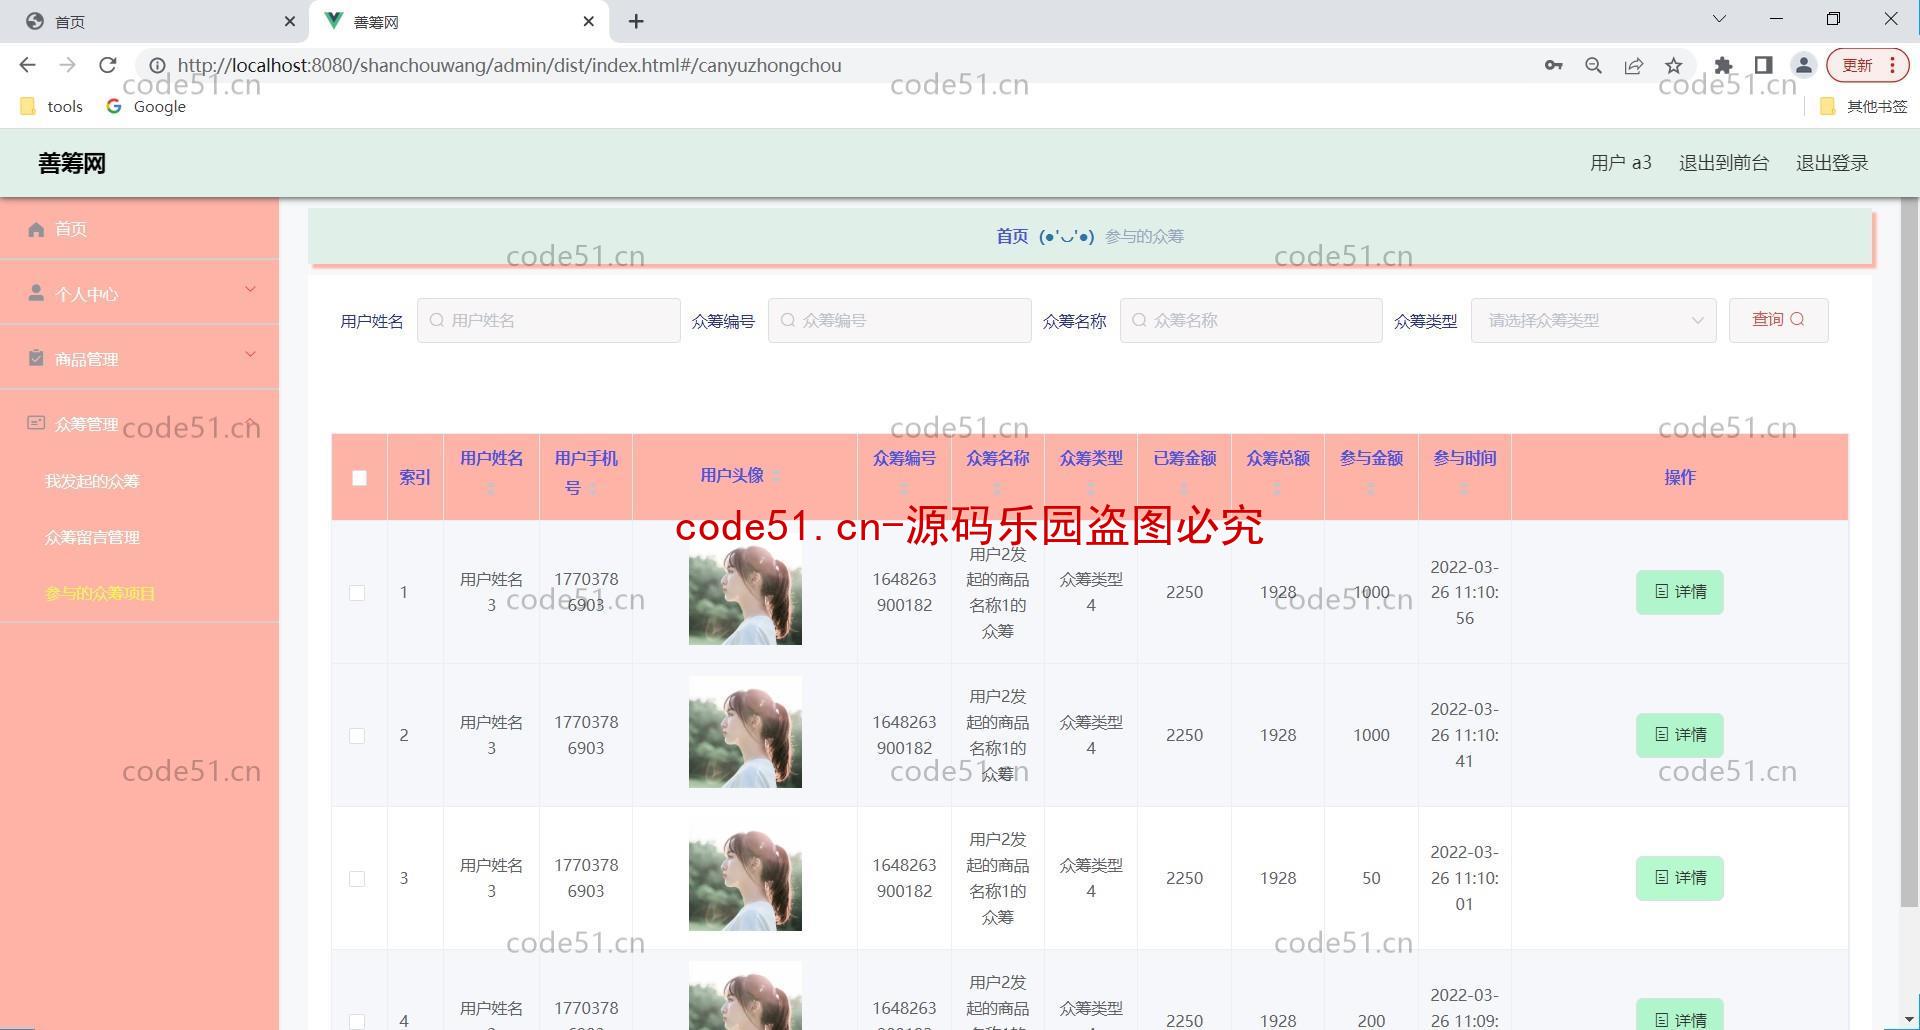Screen dimensions: 1920x1030
Task: Open 详情 for row 1
Action: [1680, 592]
